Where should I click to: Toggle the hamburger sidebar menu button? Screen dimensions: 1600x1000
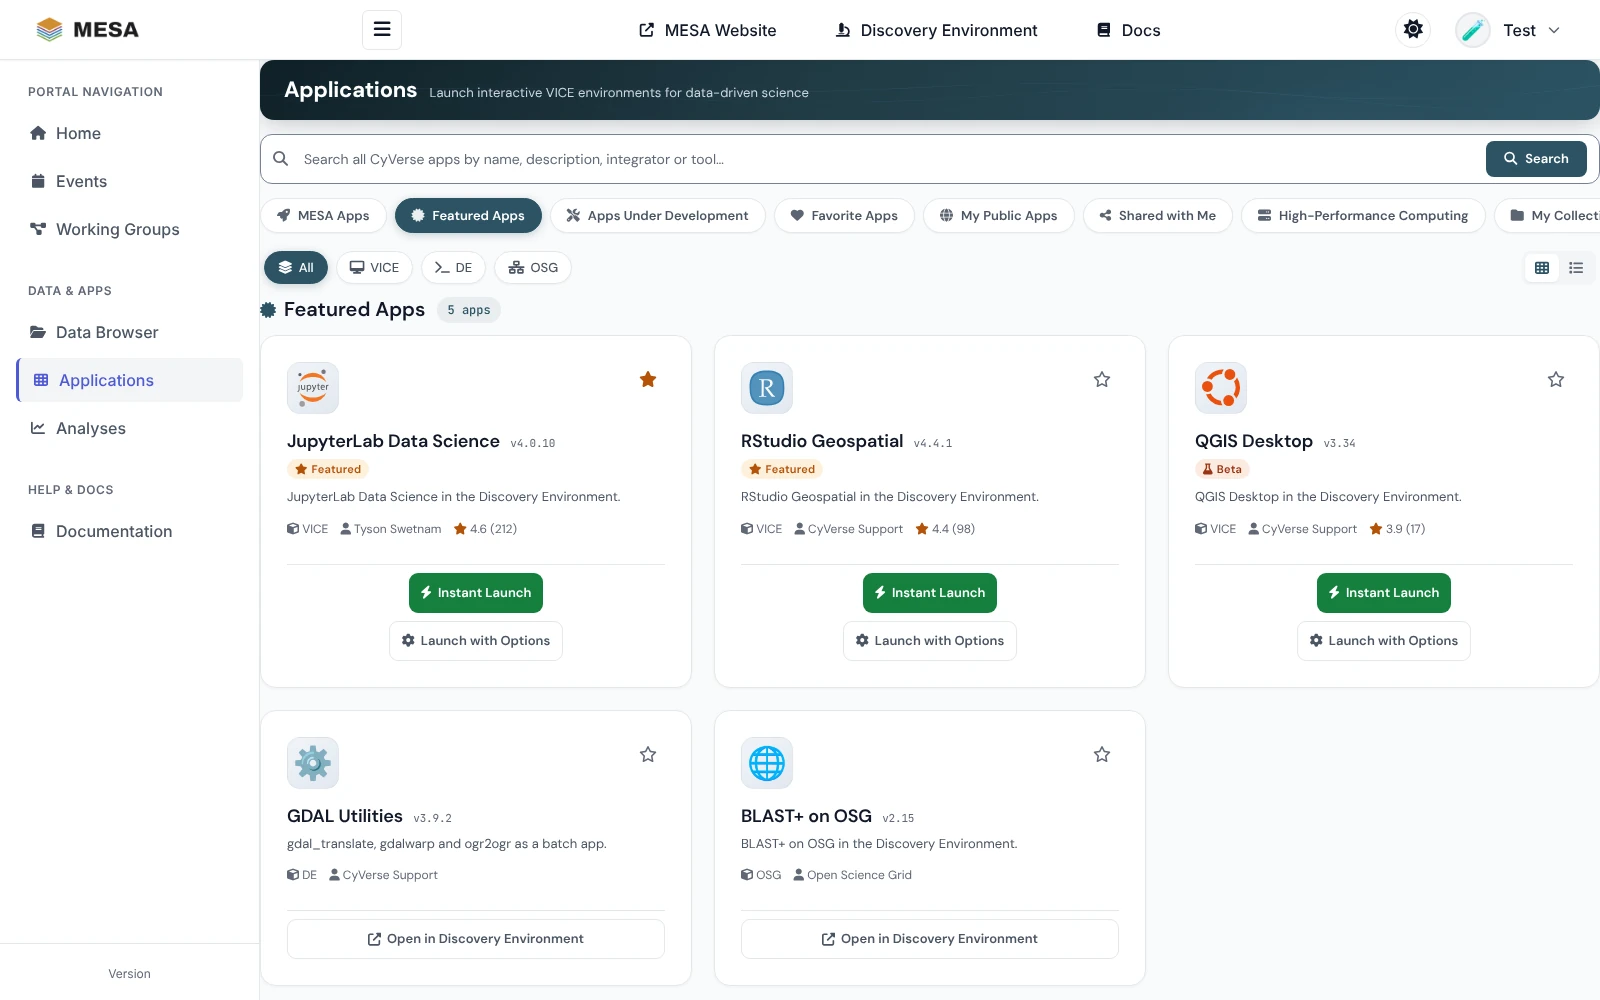pos(382,30)
